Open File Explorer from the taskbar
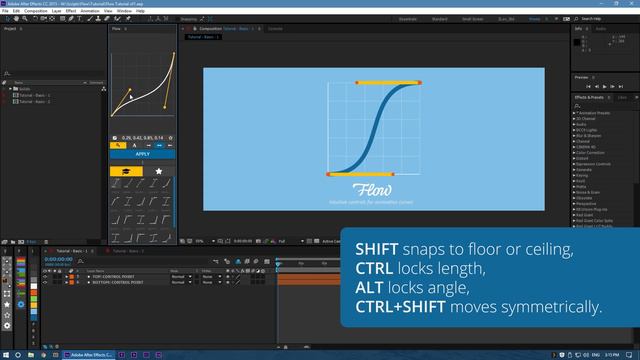 pyautogui.click(x=31, y=355)
